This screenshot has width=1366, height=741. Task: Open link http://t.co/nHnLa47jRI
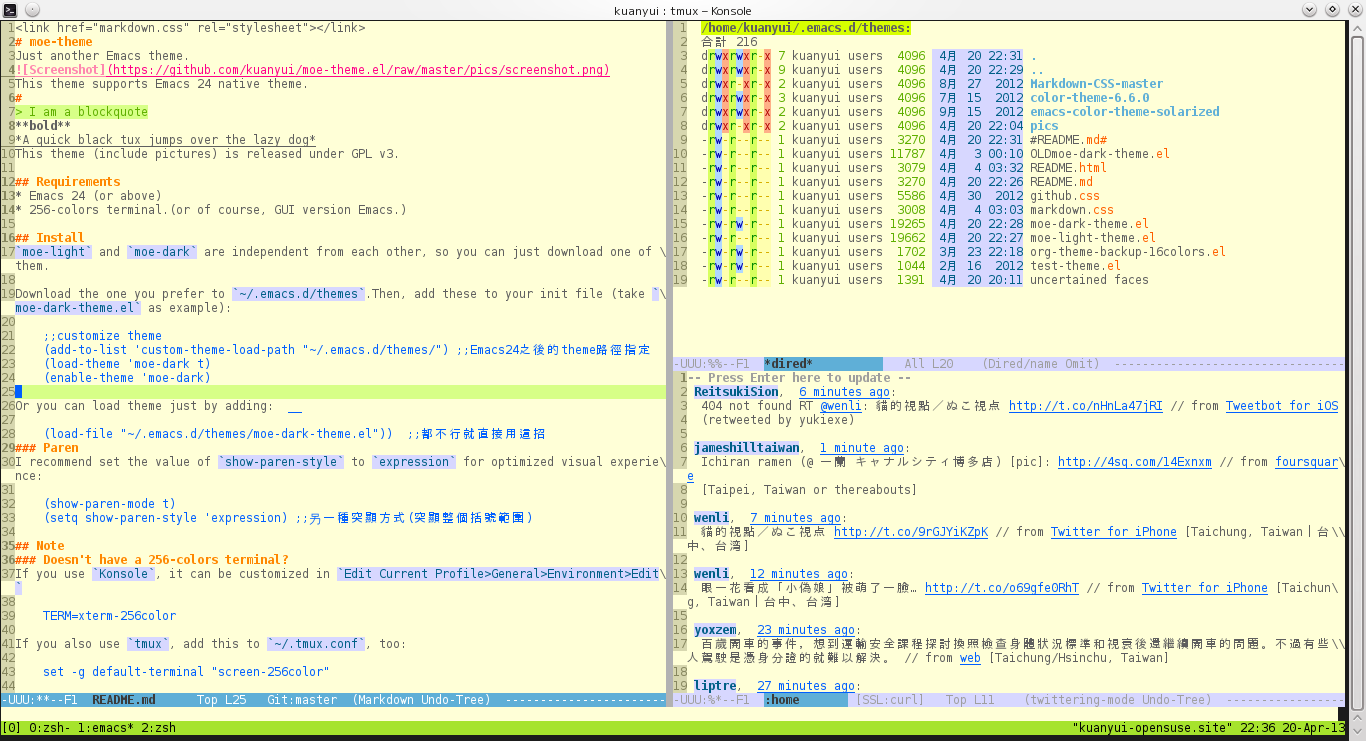point(1085,406)
